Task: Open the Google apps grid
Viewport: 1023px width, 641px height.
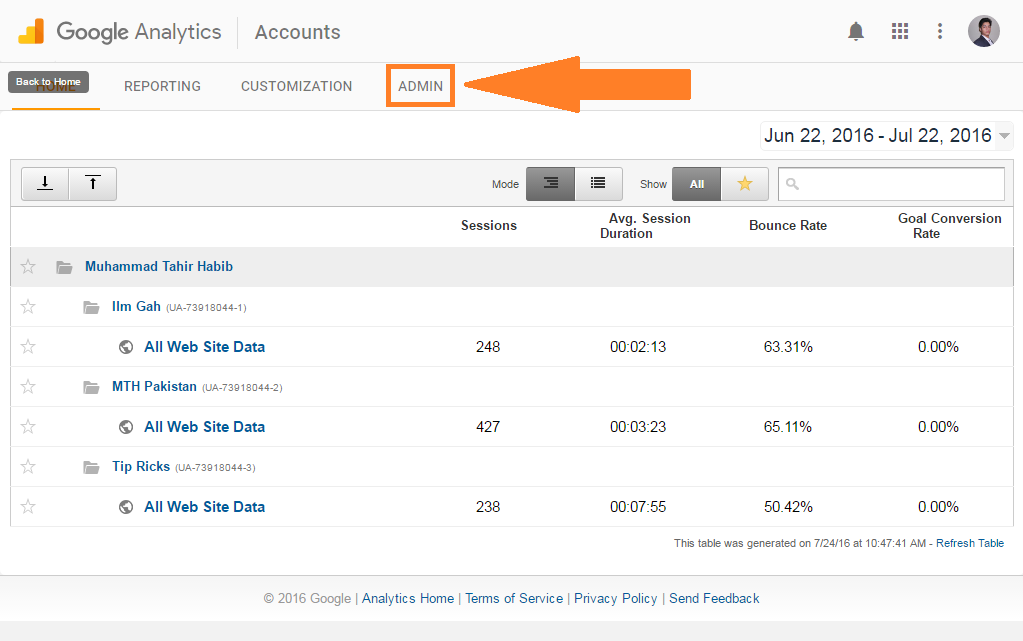Action: (900, 31)
